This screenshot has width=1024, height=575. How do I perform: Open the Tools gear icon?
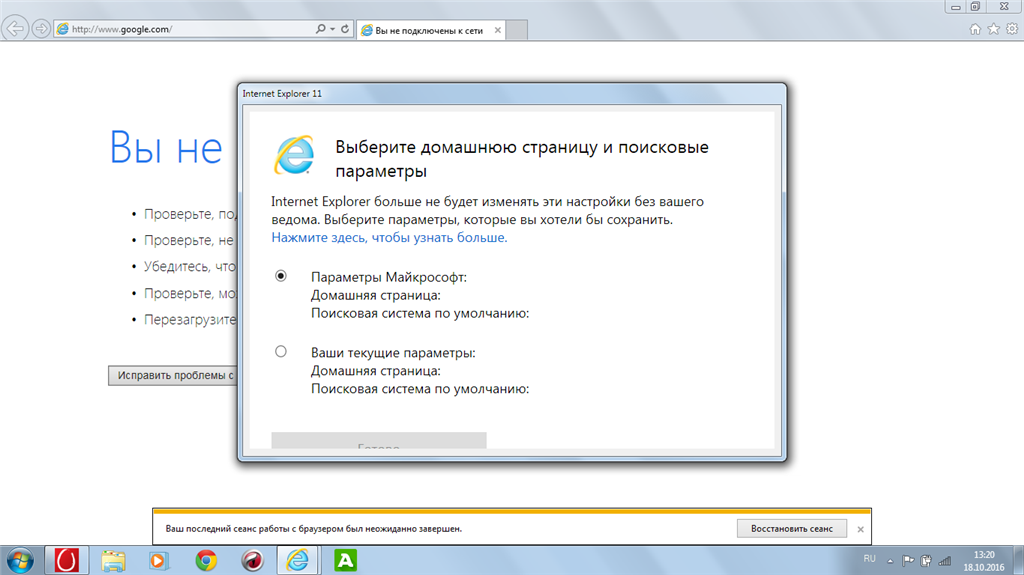pos(1012,29)
